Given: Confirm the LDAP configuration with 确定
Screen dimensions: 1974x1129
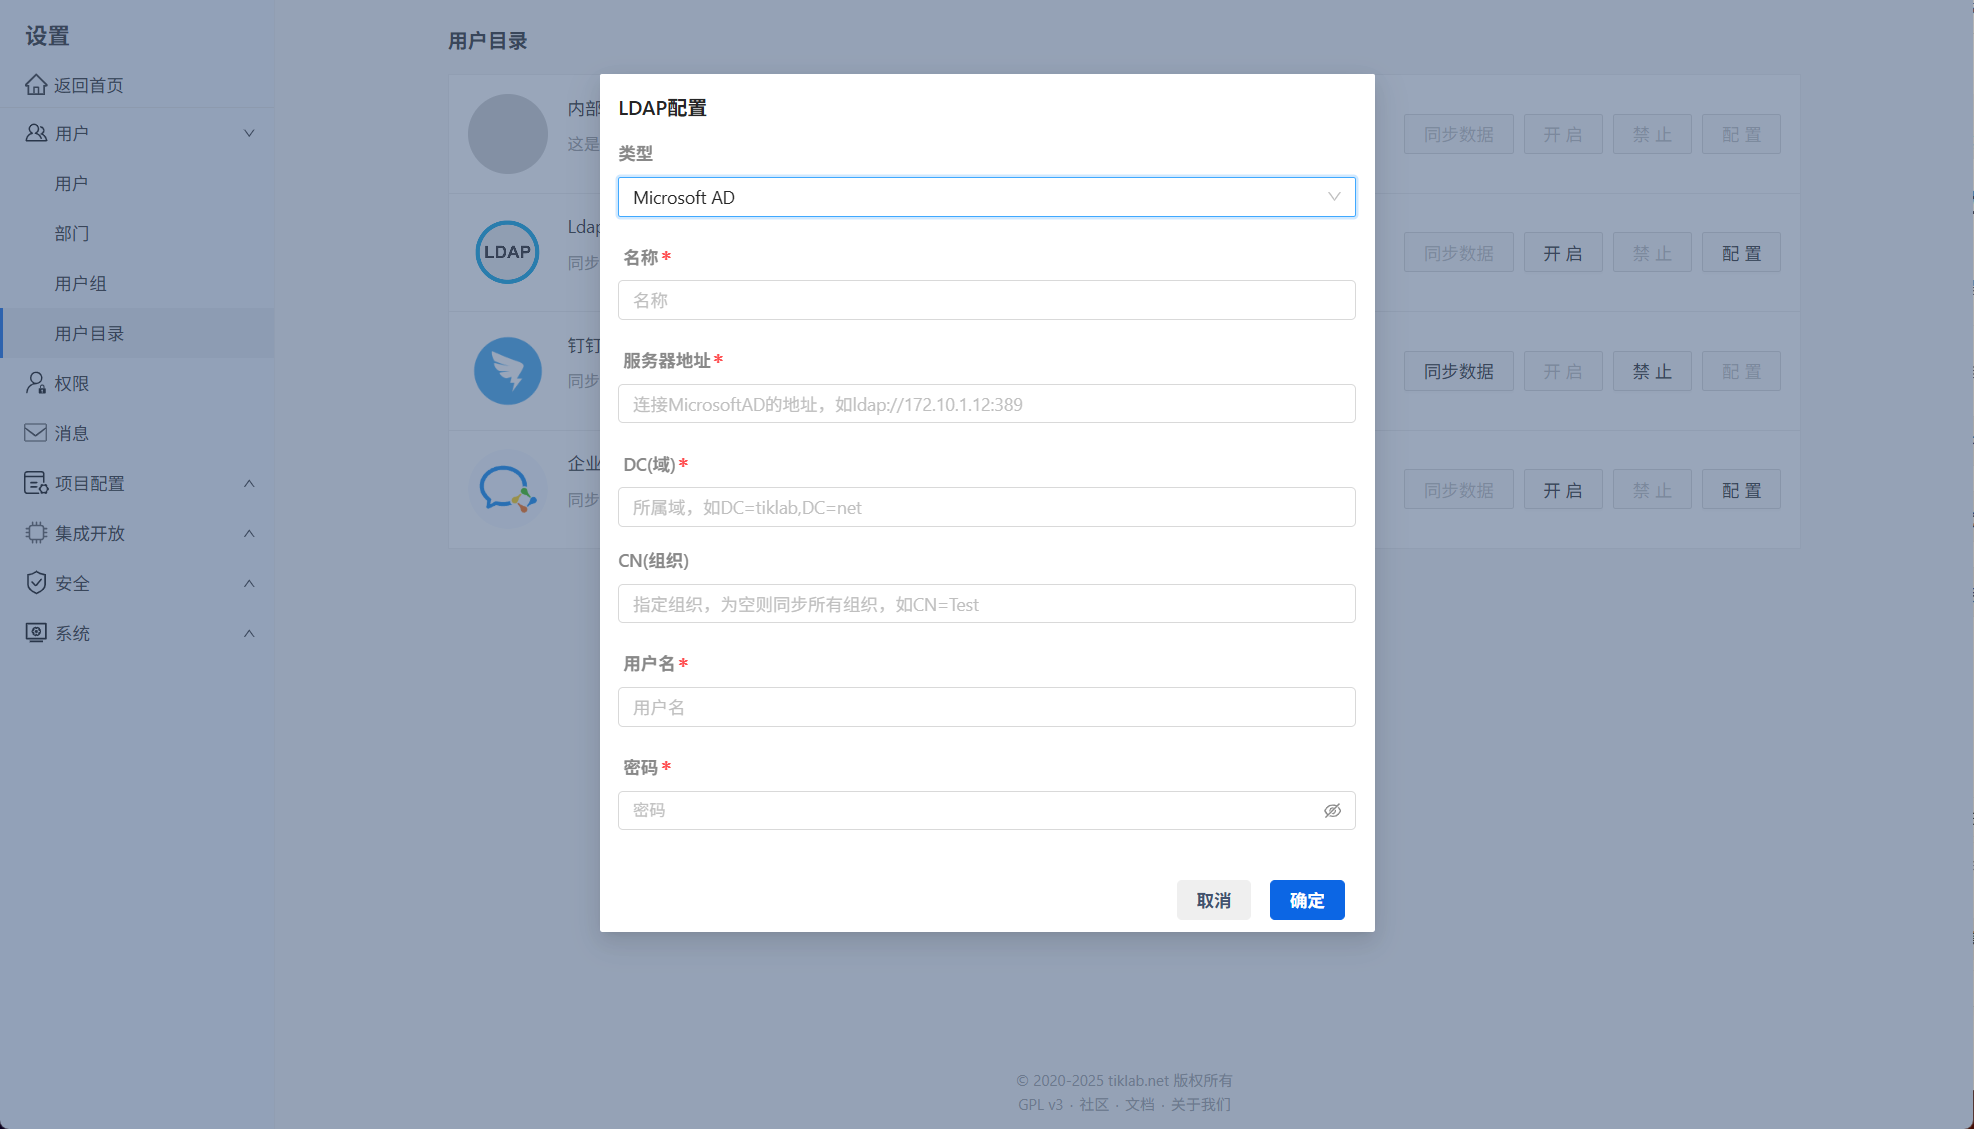Looking at the screenshot, I should [1306, 899].
